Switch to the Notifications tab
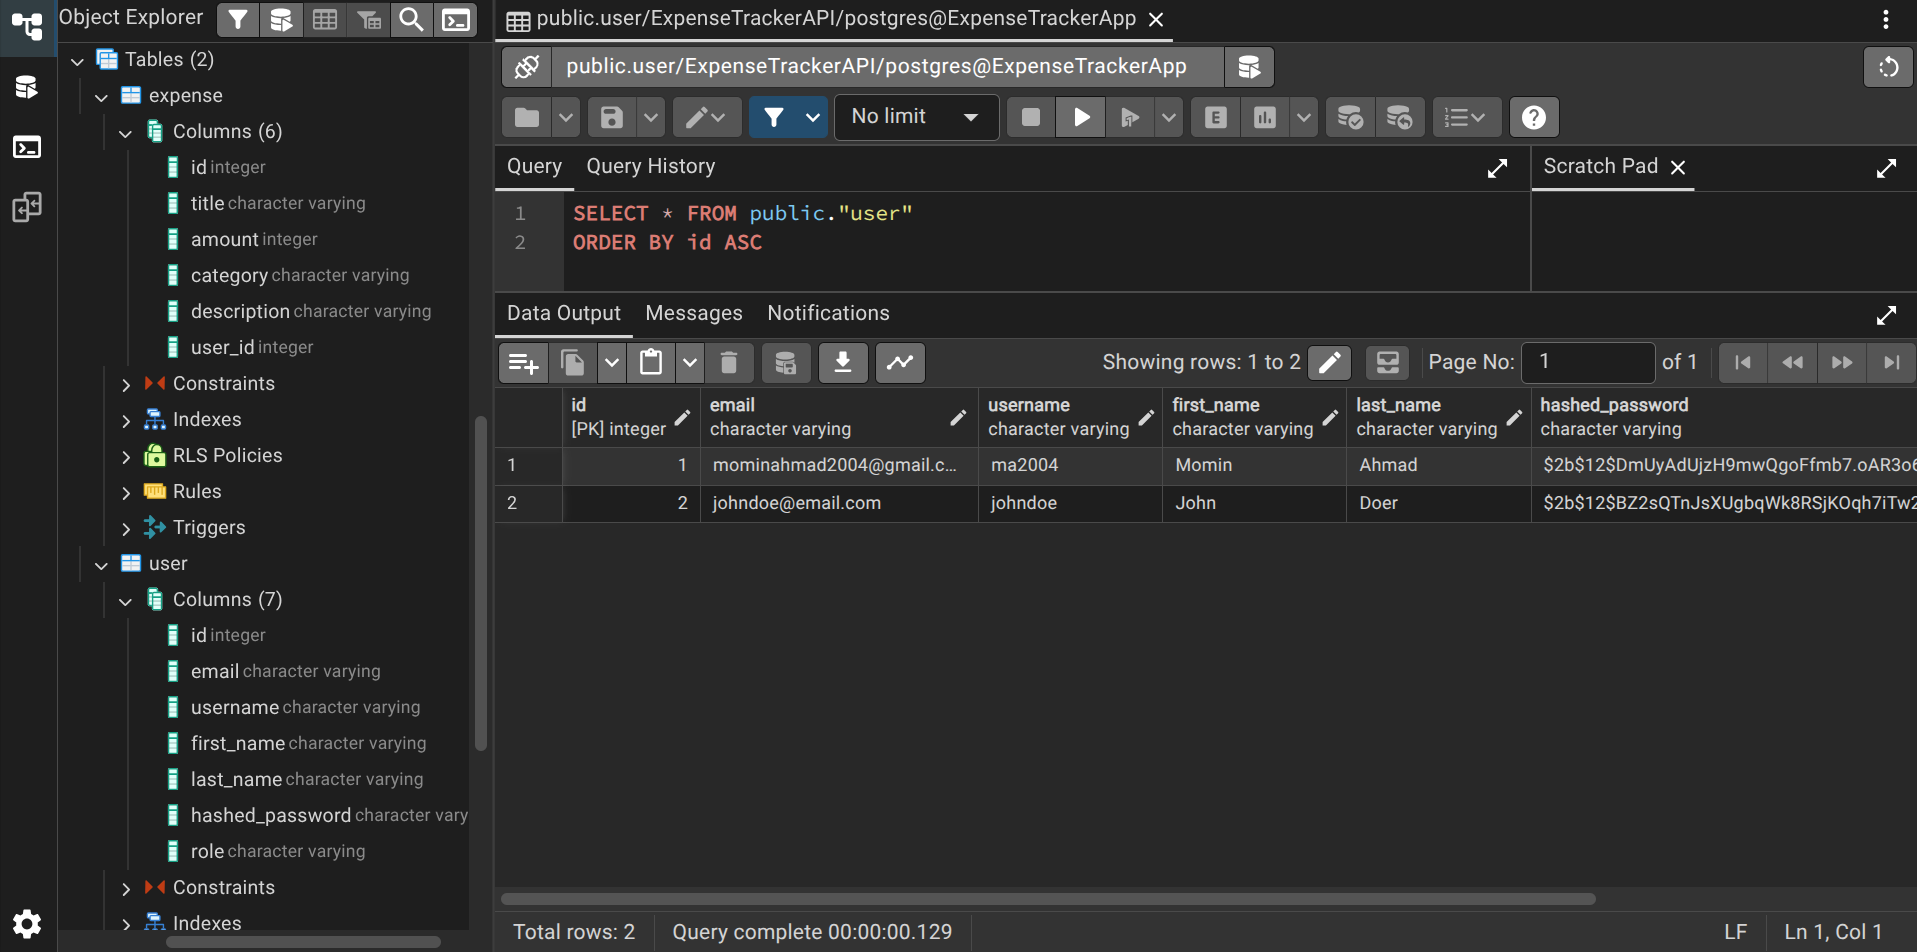 click(x=828, y=313)
